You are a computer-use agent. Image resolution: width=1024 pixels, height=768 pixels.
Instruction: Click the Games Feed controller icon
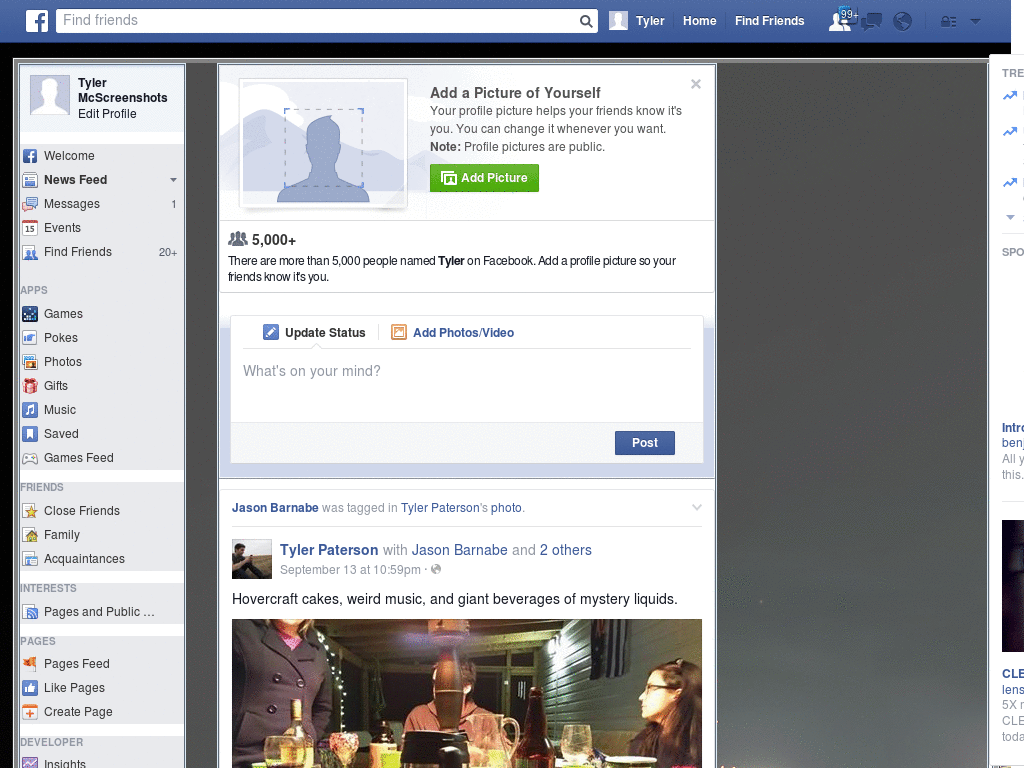(30, 458)
